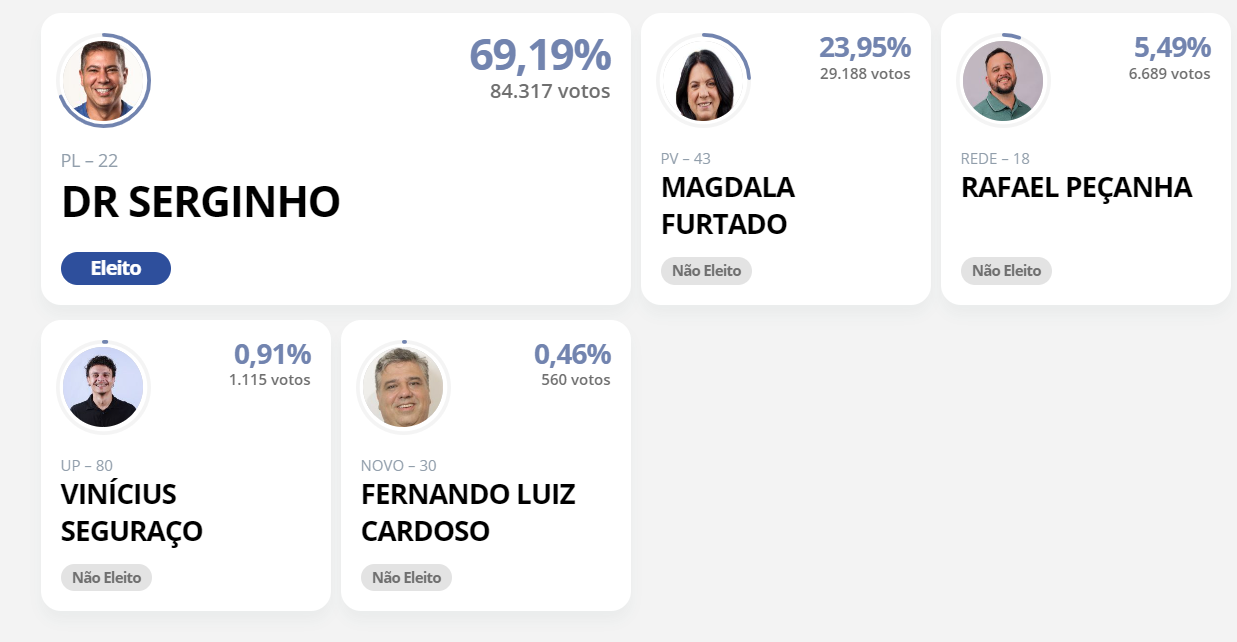Open the Magdala Furtado portrait photo
This screenshot has width=1237, height=642.
coord(704,80)
